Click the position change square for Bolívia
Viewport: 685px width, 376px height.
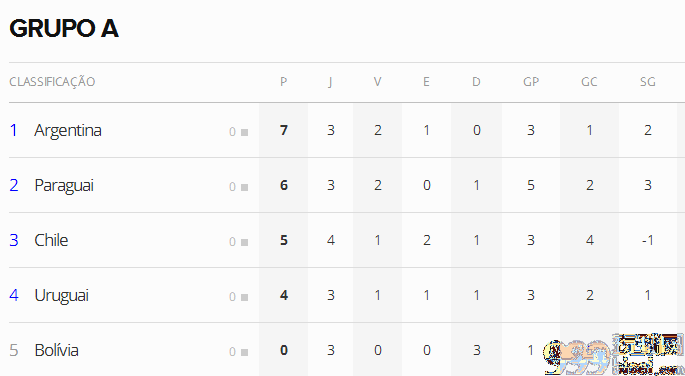coord(244,352)
